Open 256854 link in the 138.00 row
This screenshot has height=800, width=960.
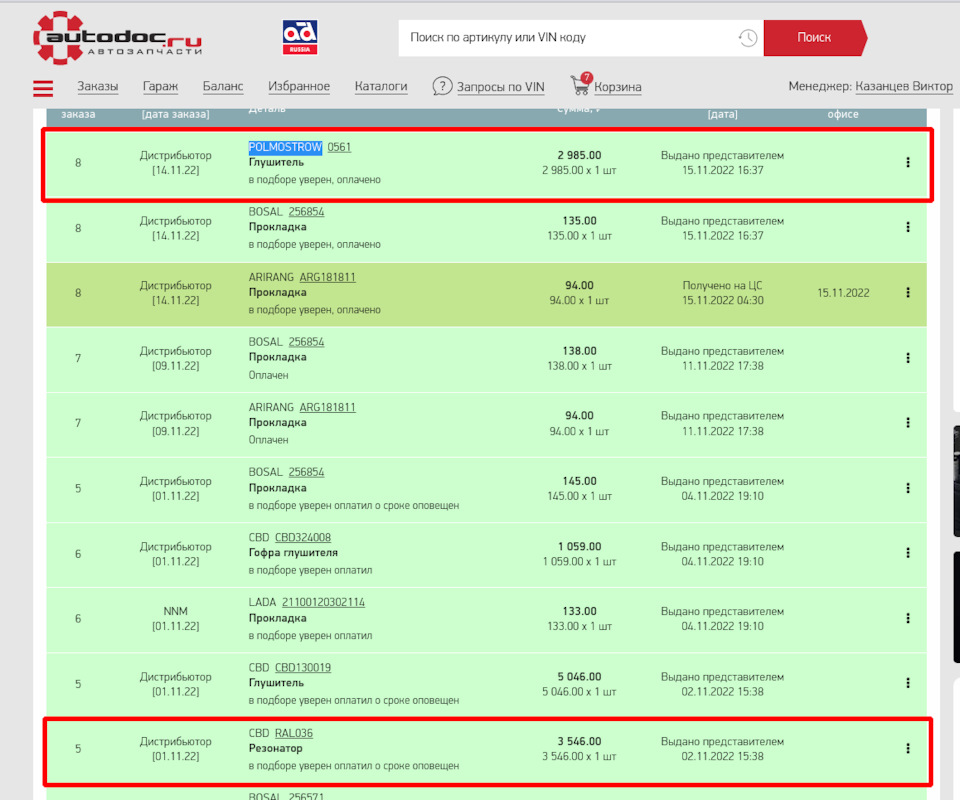[x=306, y=342]
